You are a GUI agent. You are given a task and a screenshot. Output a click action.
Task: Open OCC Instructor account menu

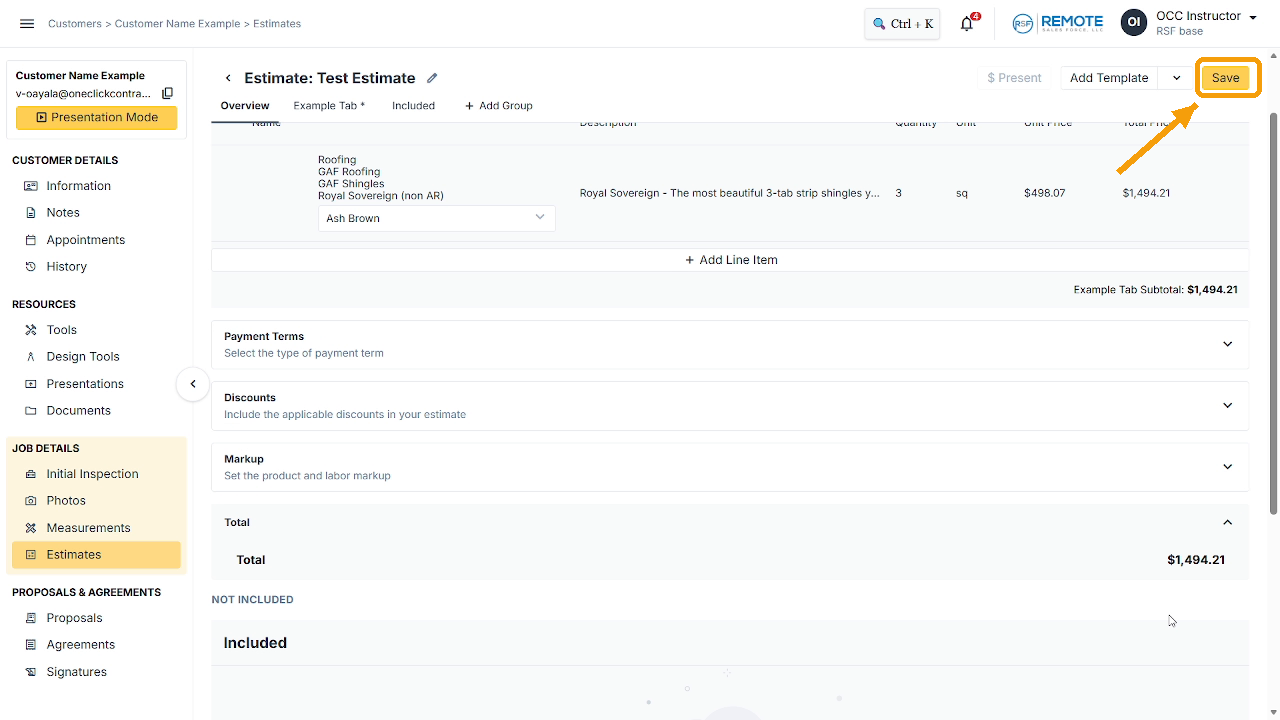coord(1206,23)
